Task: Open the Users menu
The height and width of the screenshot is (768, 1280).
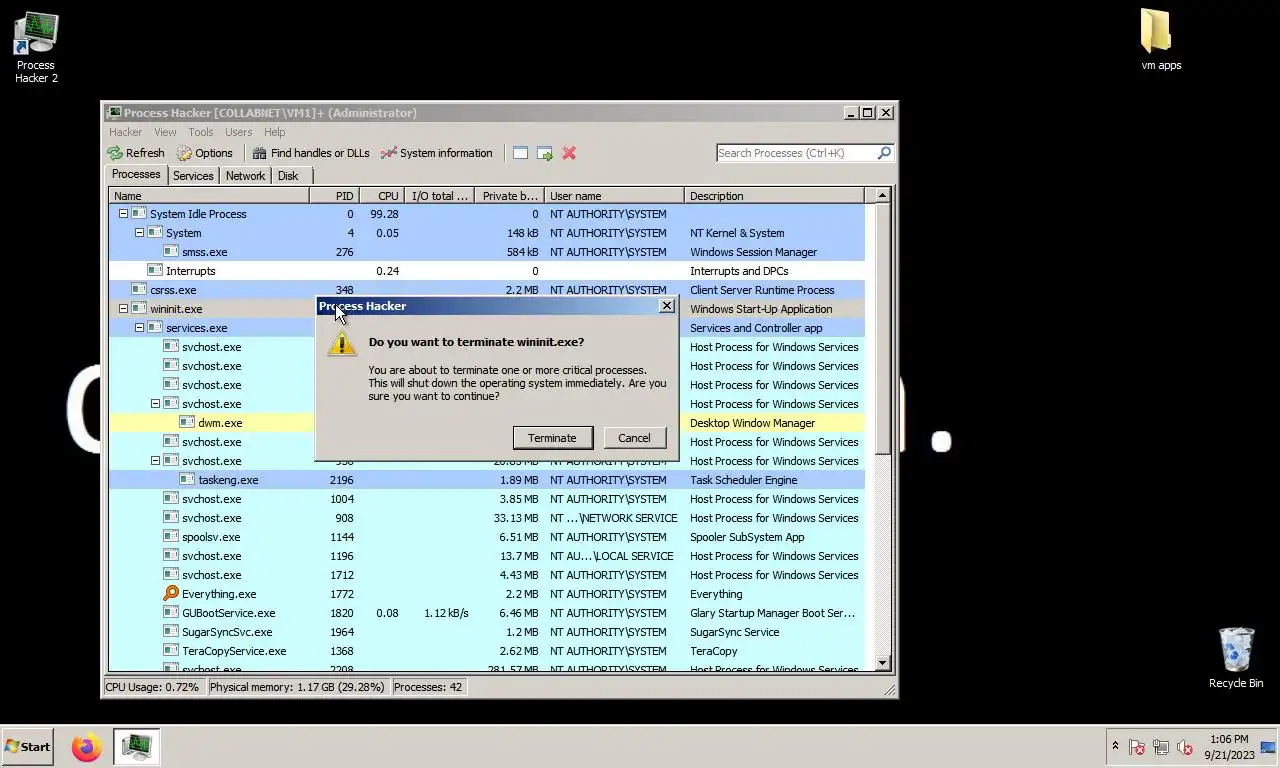Action: (238, 132)
